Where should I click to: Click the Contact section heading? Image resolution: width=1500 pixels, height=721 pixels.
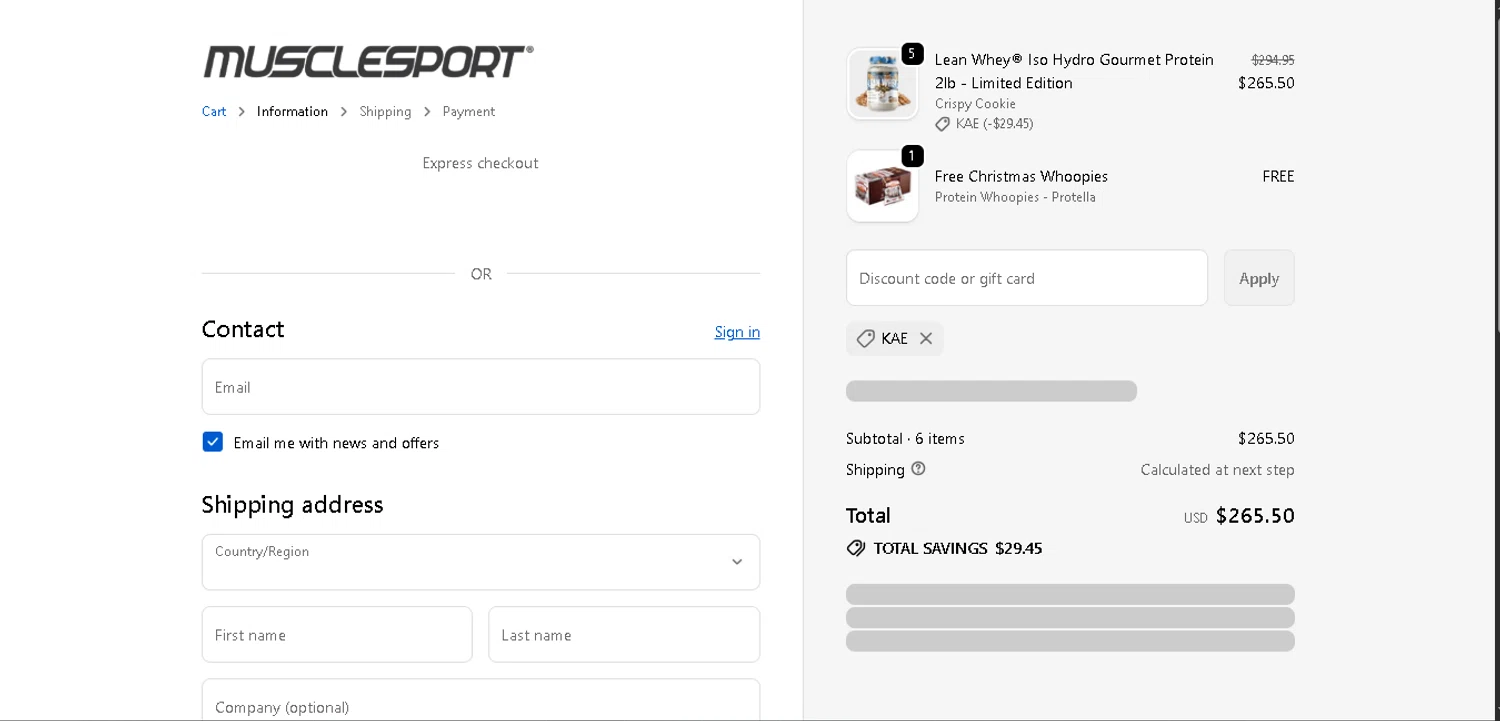(x=243, y=329)
